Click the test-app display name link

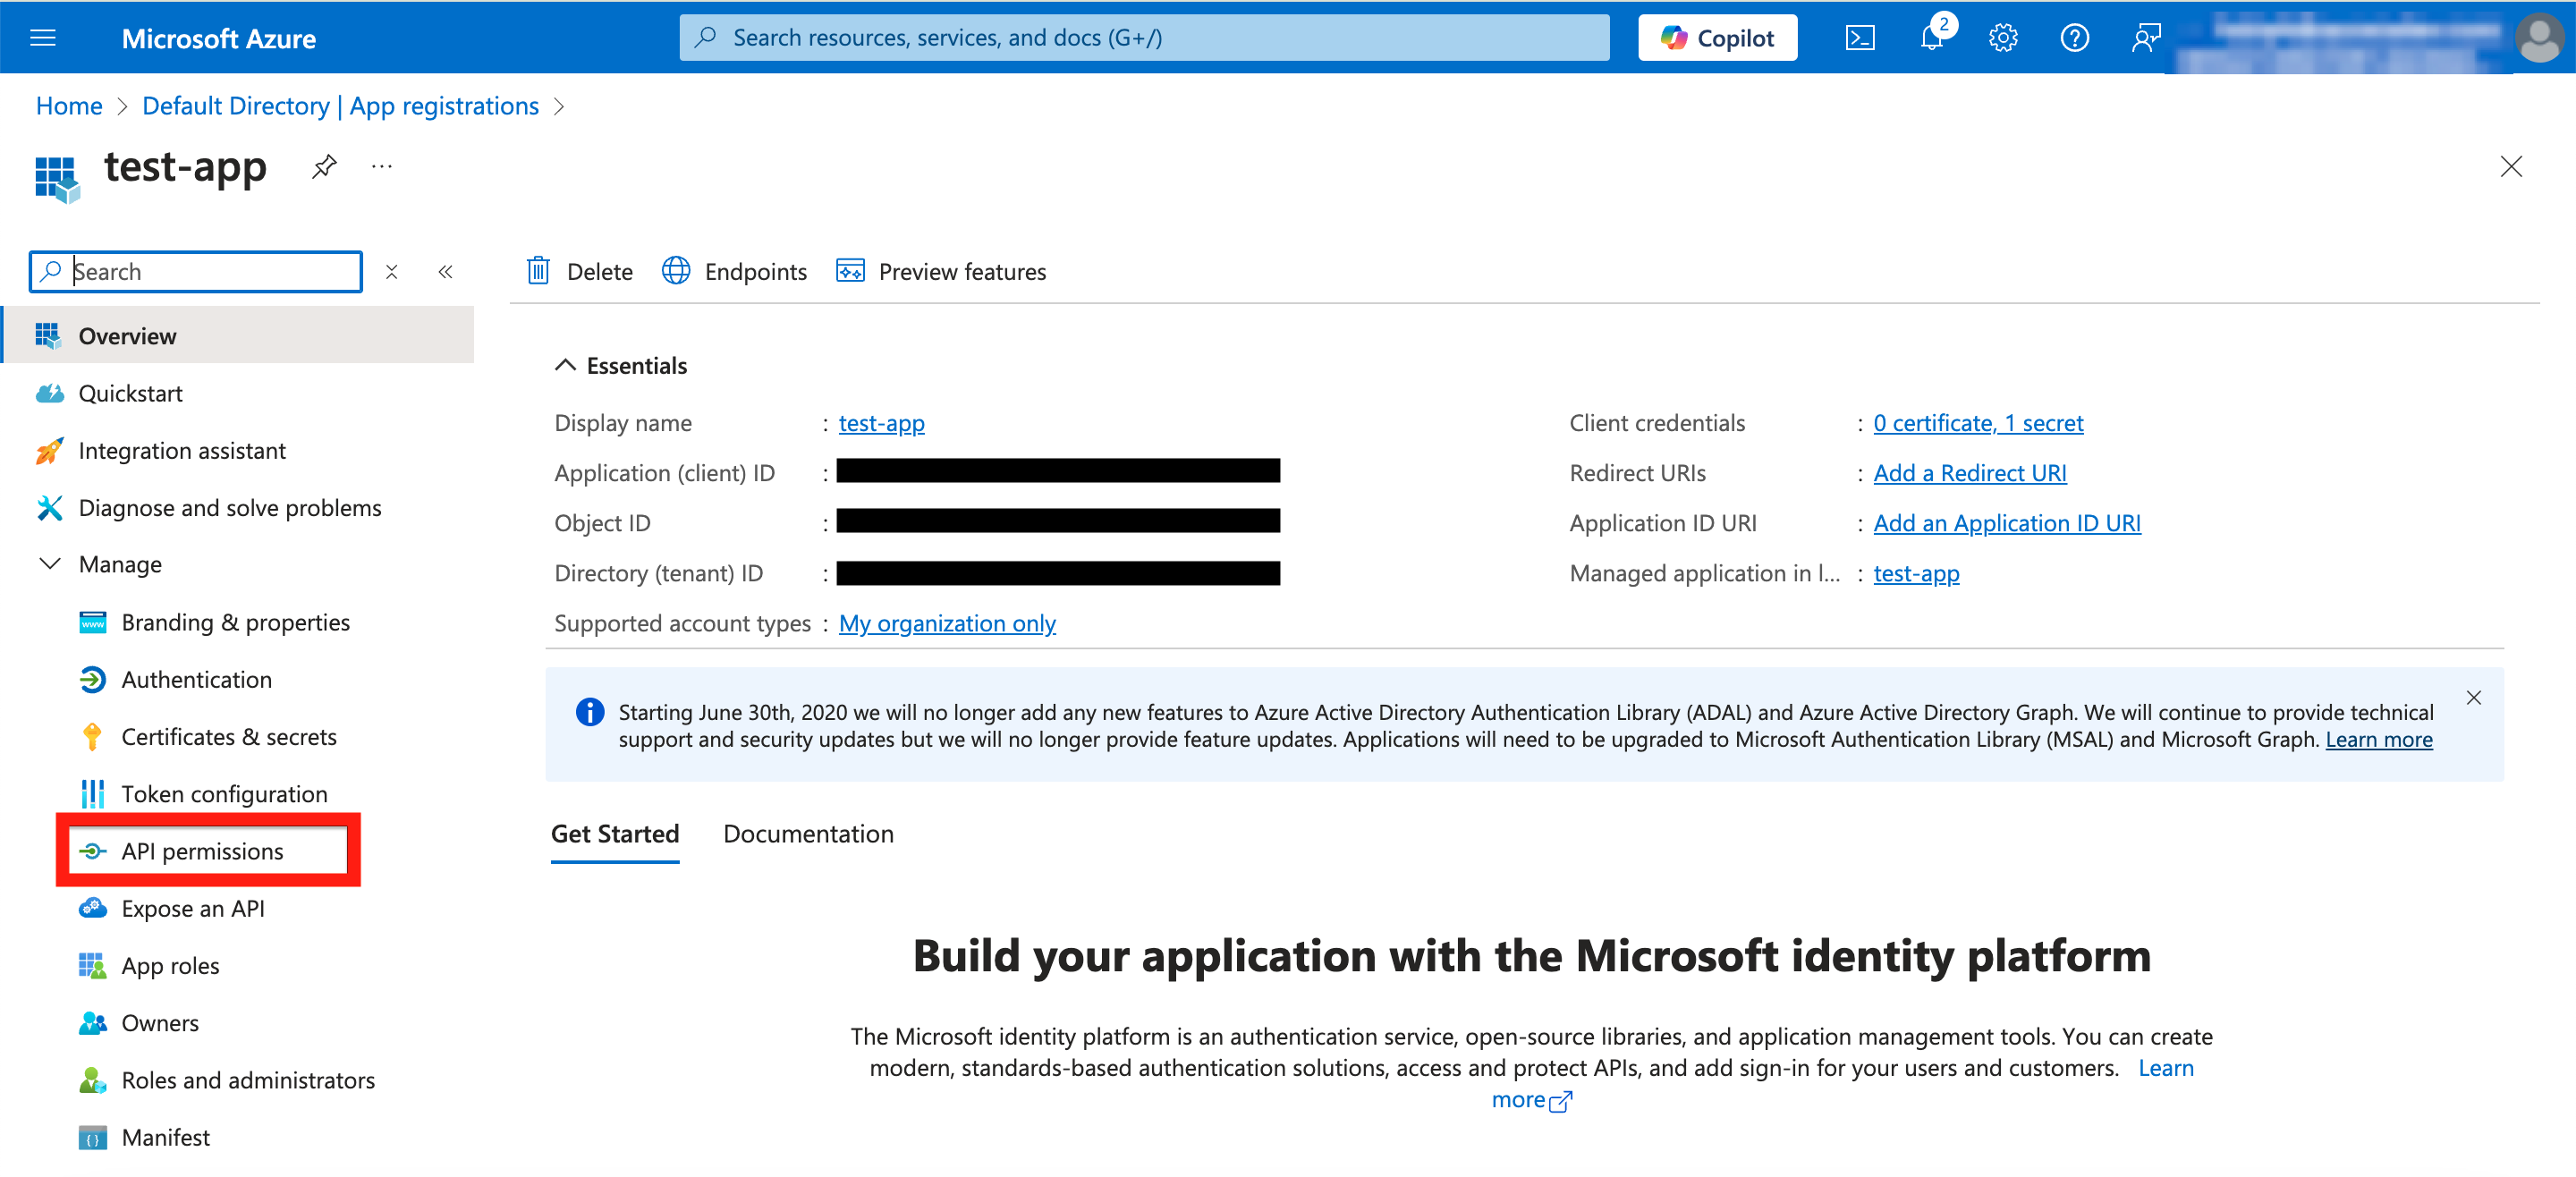tap(881, 423)
